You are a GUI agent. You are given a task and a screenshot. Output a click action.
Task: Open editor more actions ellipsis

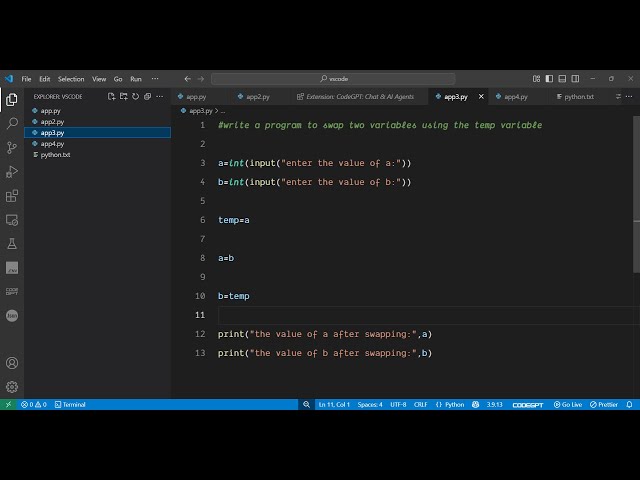point(629,96)
